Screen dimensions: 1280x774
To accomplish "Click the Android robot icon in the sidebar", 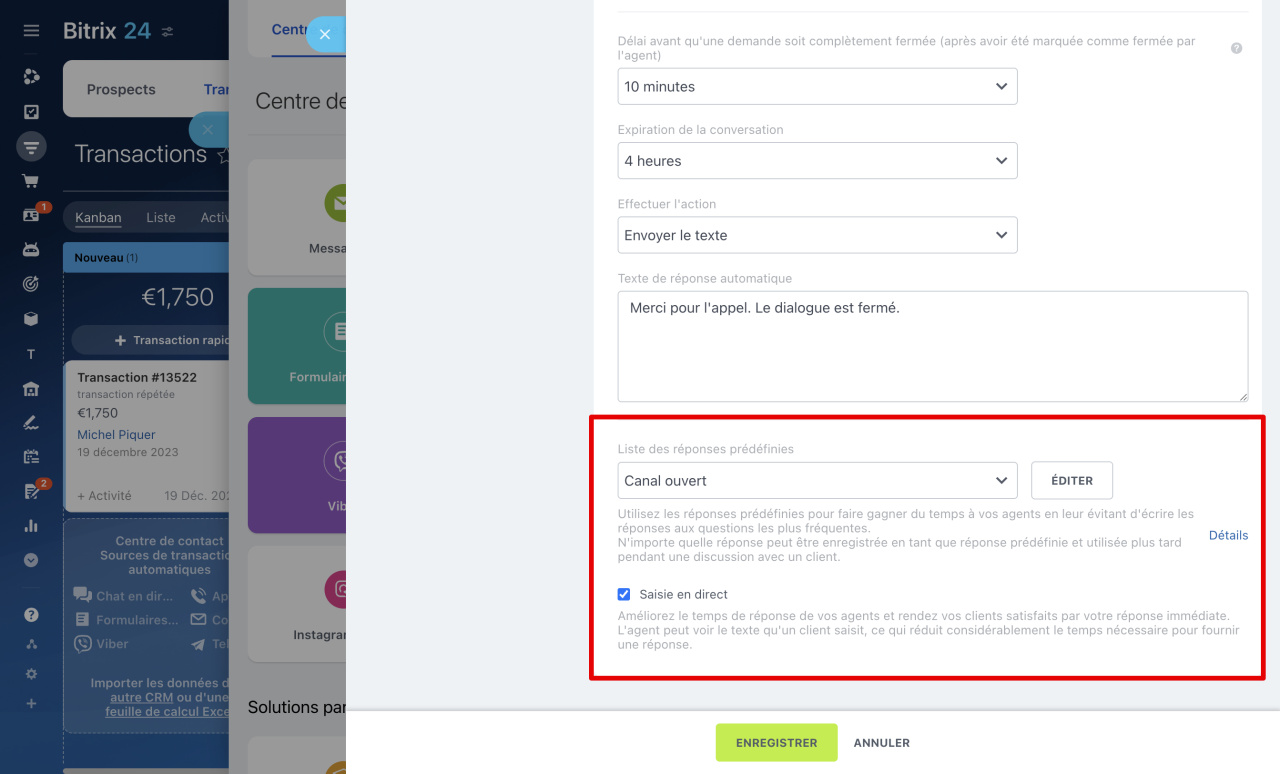I will coord(31,250).
